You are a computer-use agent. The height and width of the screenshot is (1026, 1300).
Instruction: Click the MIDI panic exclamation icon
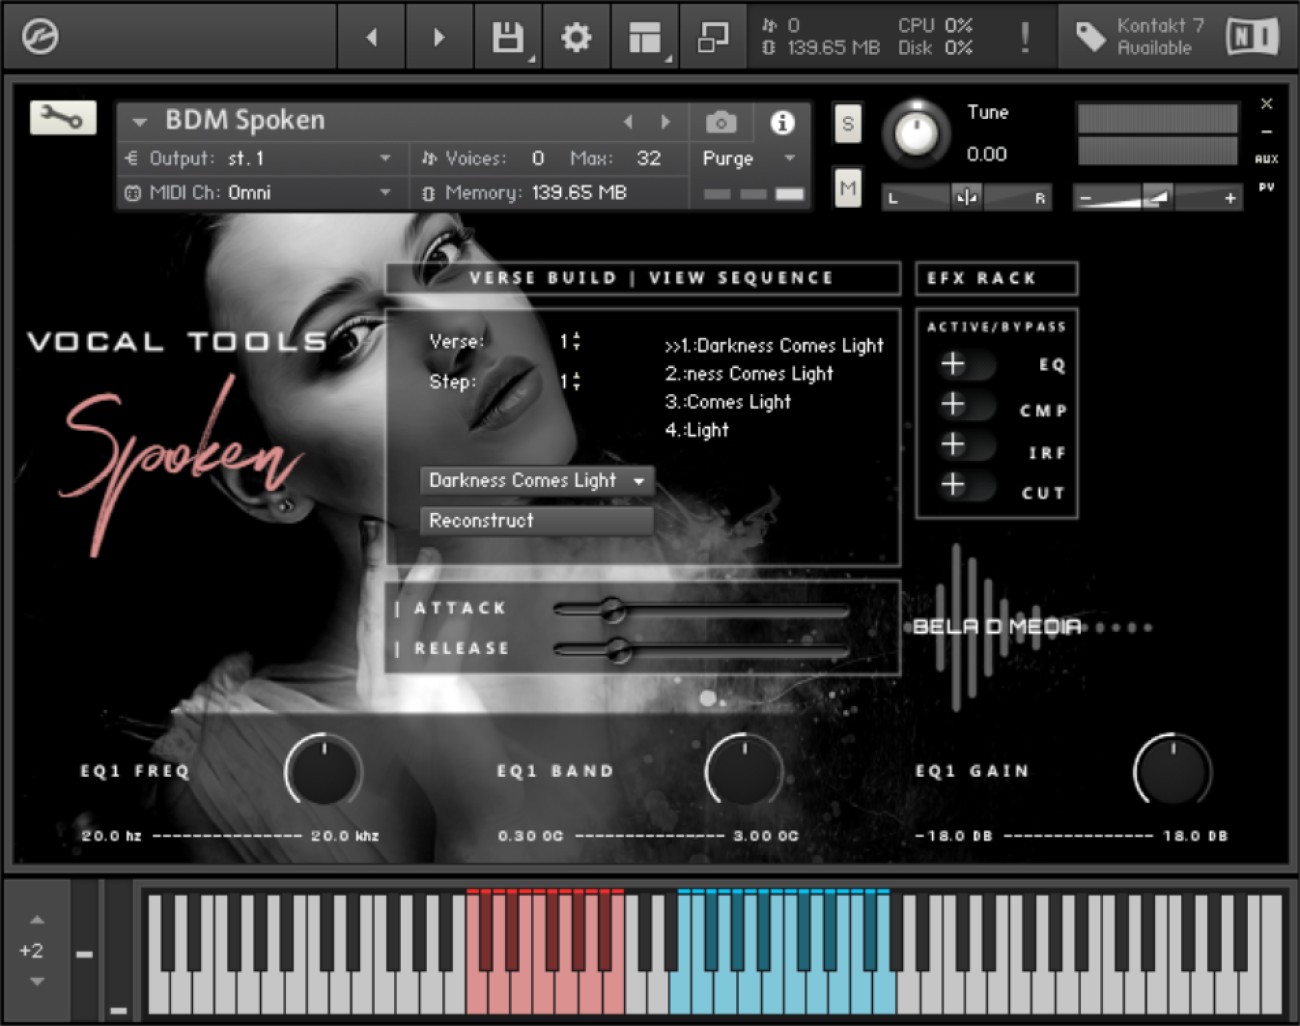tap(1025, 36)
